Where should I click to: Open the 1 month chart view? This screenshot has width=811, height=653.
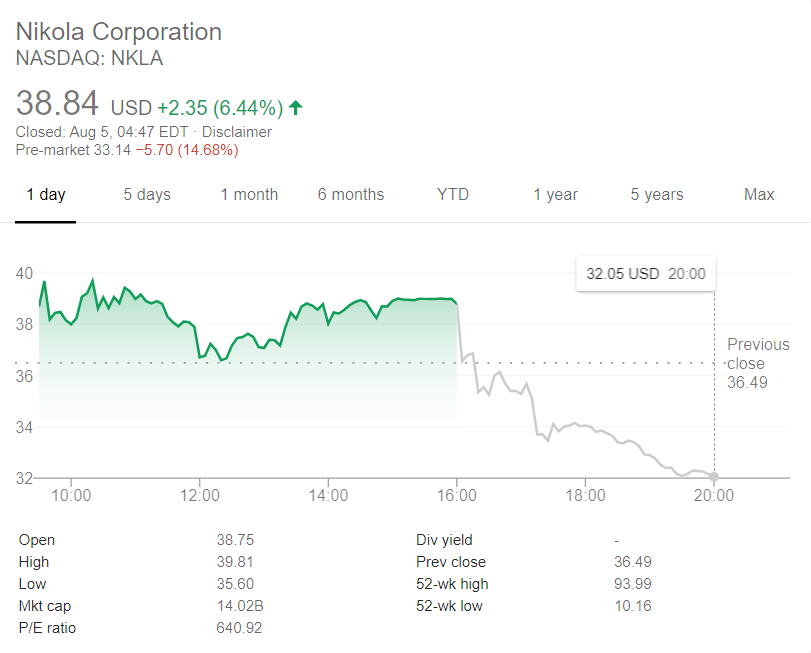click(x=248, y=195)
